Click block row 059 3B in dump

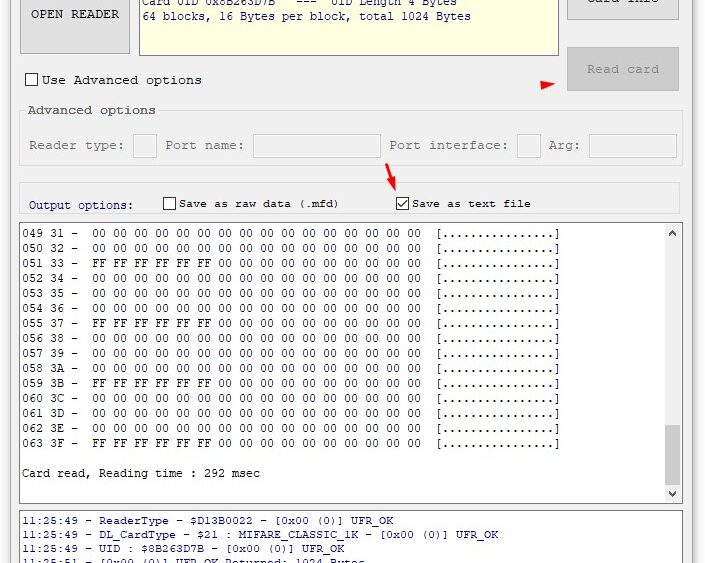pyautogui.click(x=290, y=383)
